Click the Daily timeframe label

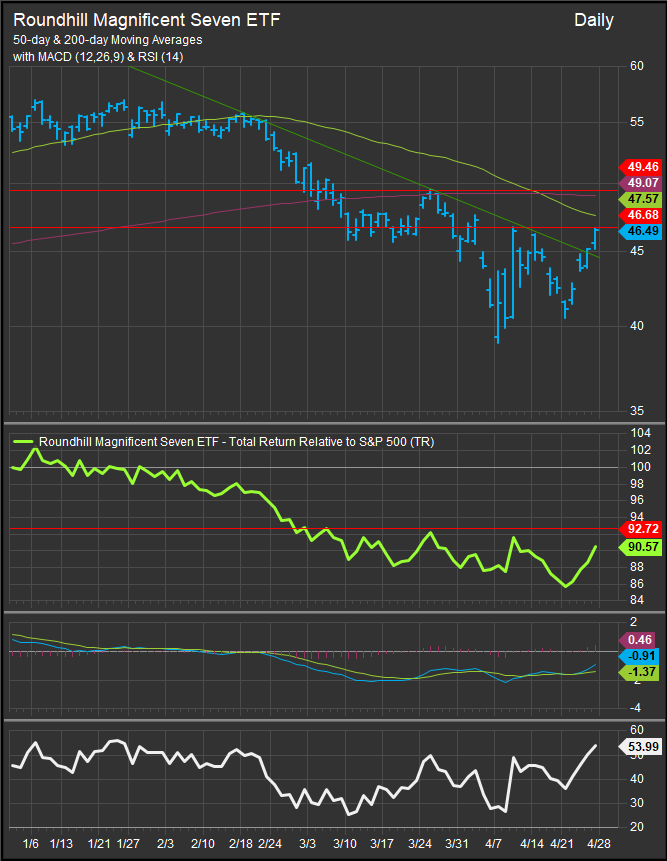(594, 20)
